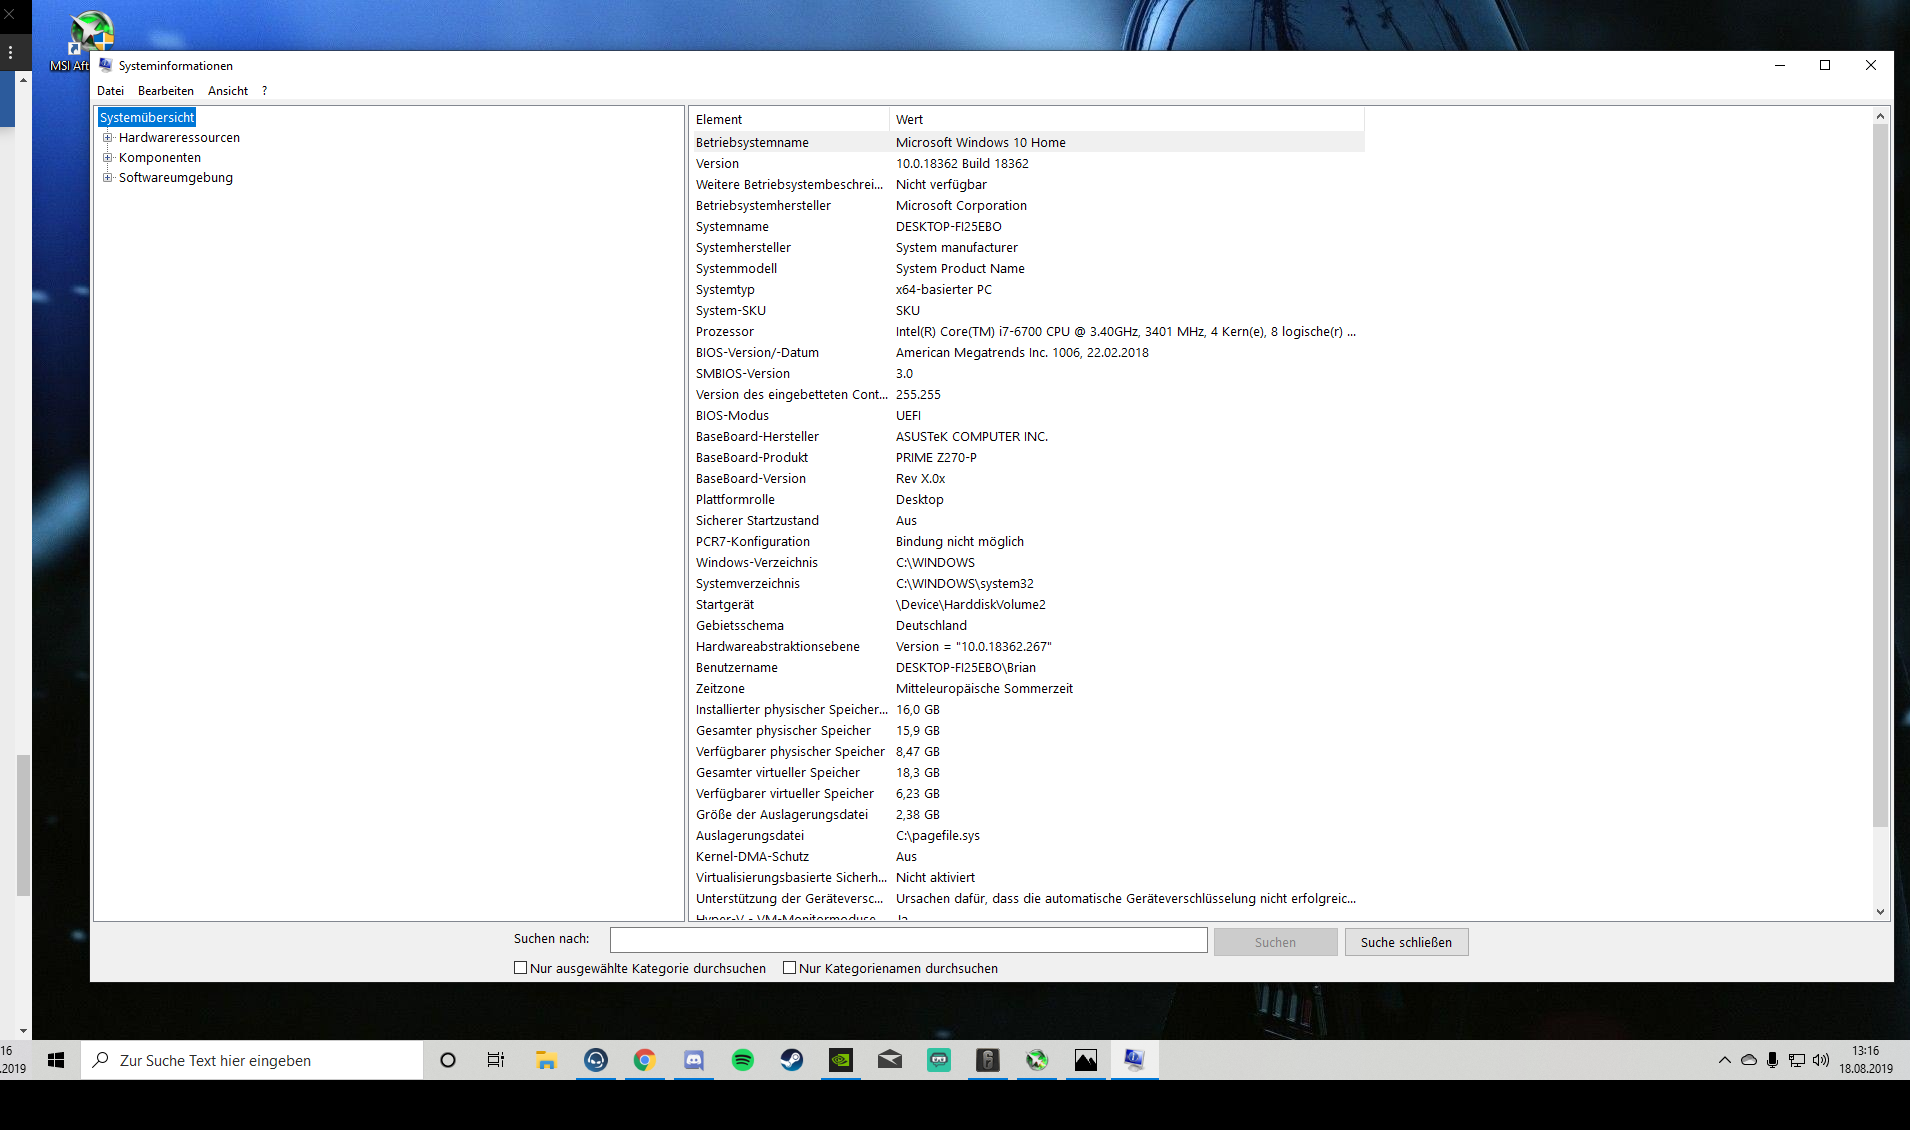The width and height of the screenshot is (1910, 1130).
Task: Open the Datei menu
Action: coord(110,91)
